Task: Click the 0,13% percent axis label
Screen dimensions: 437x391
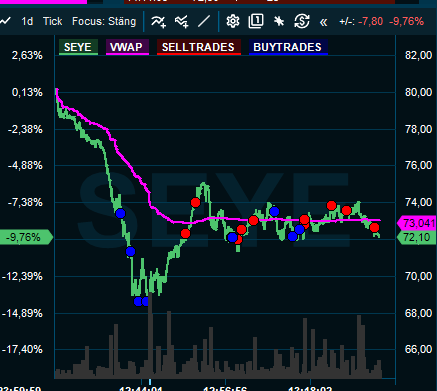Action: point(27,92)
